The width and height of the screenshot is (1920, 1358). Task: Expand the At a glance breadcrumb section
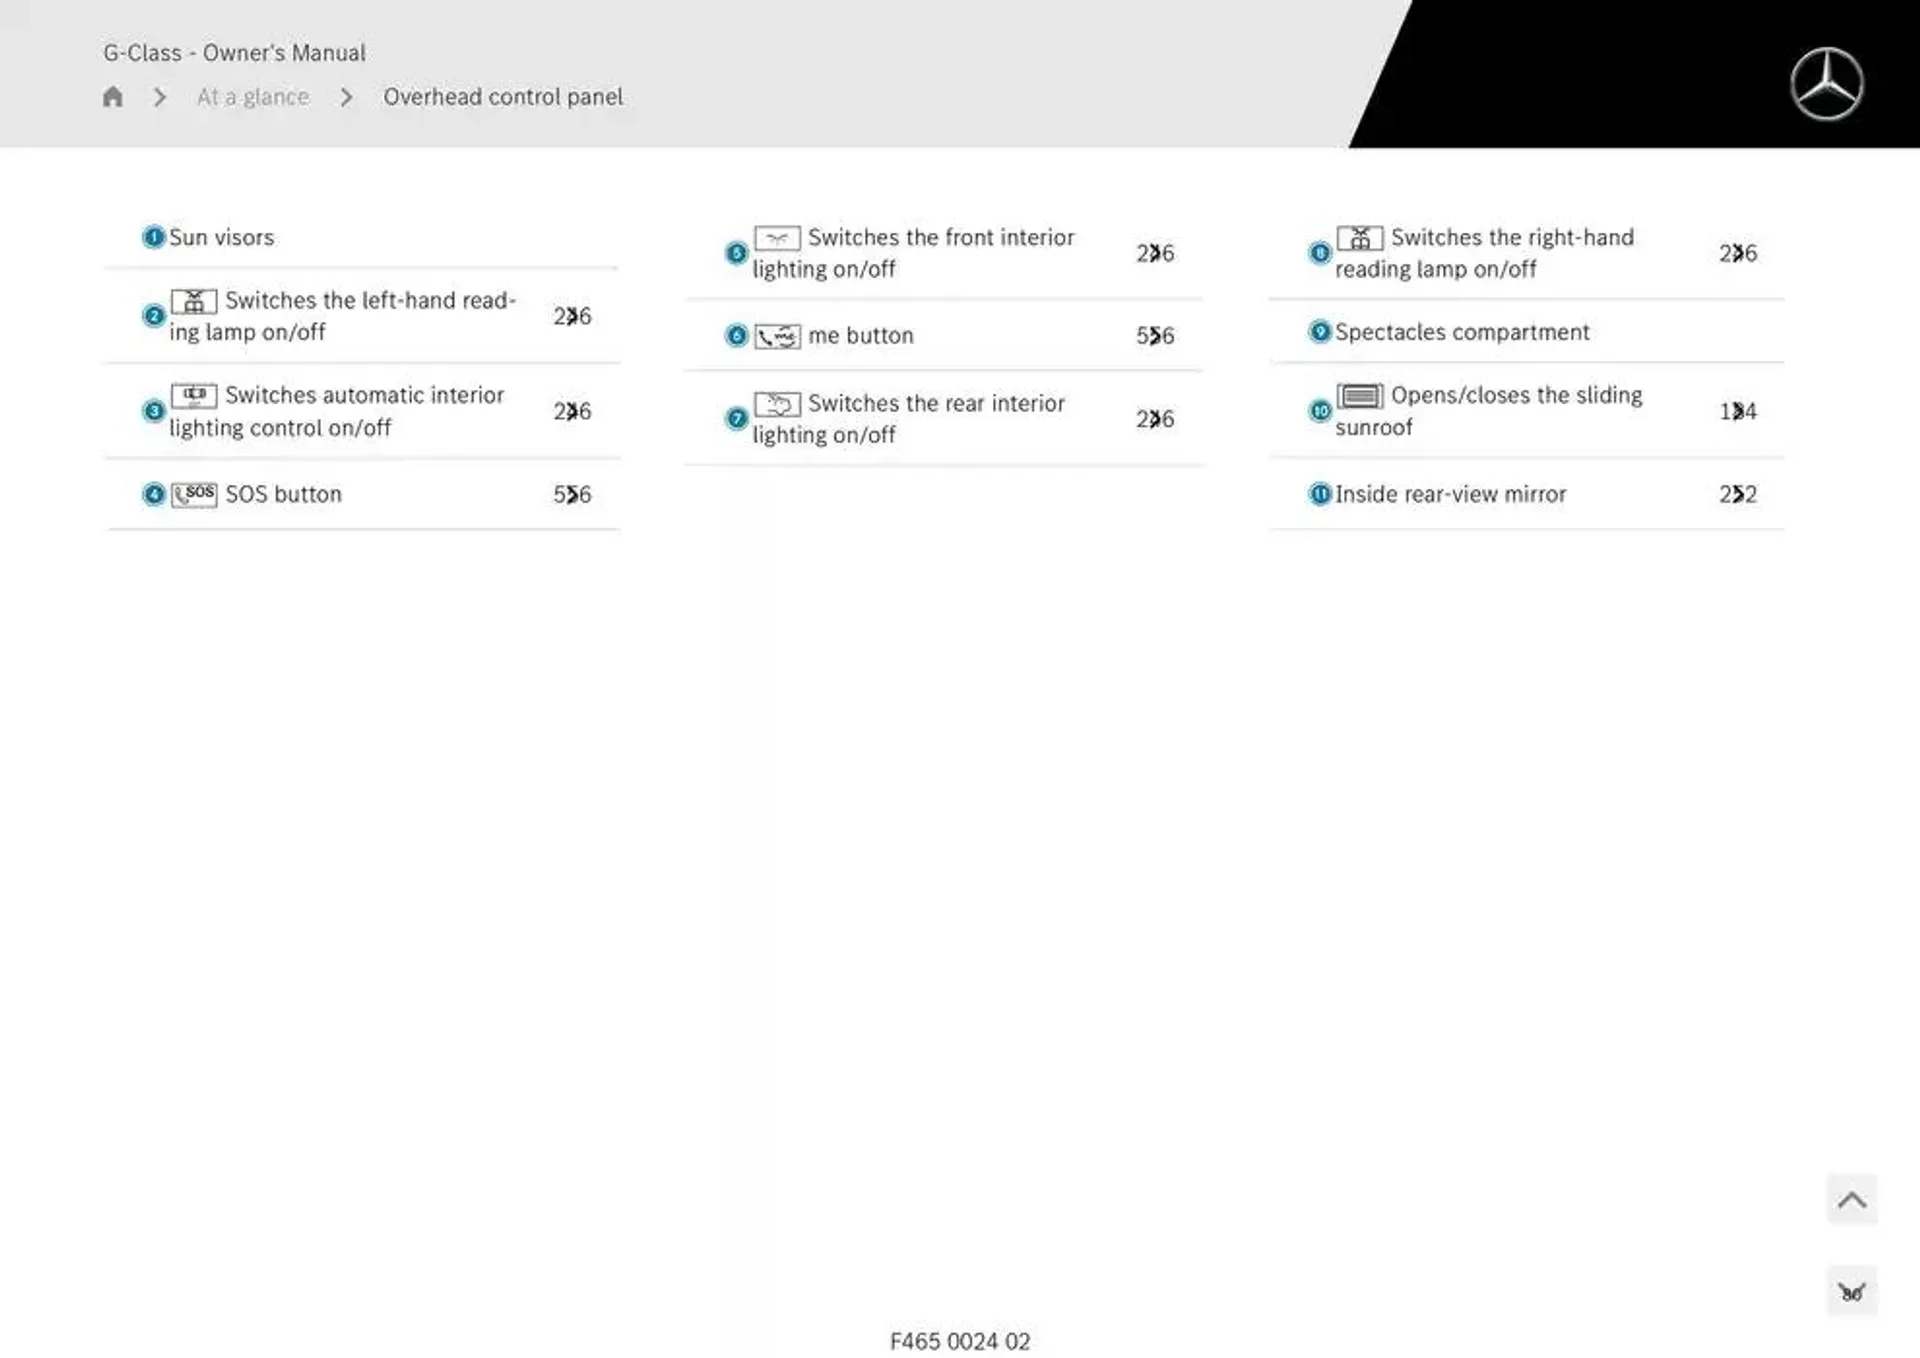point(253,97)
